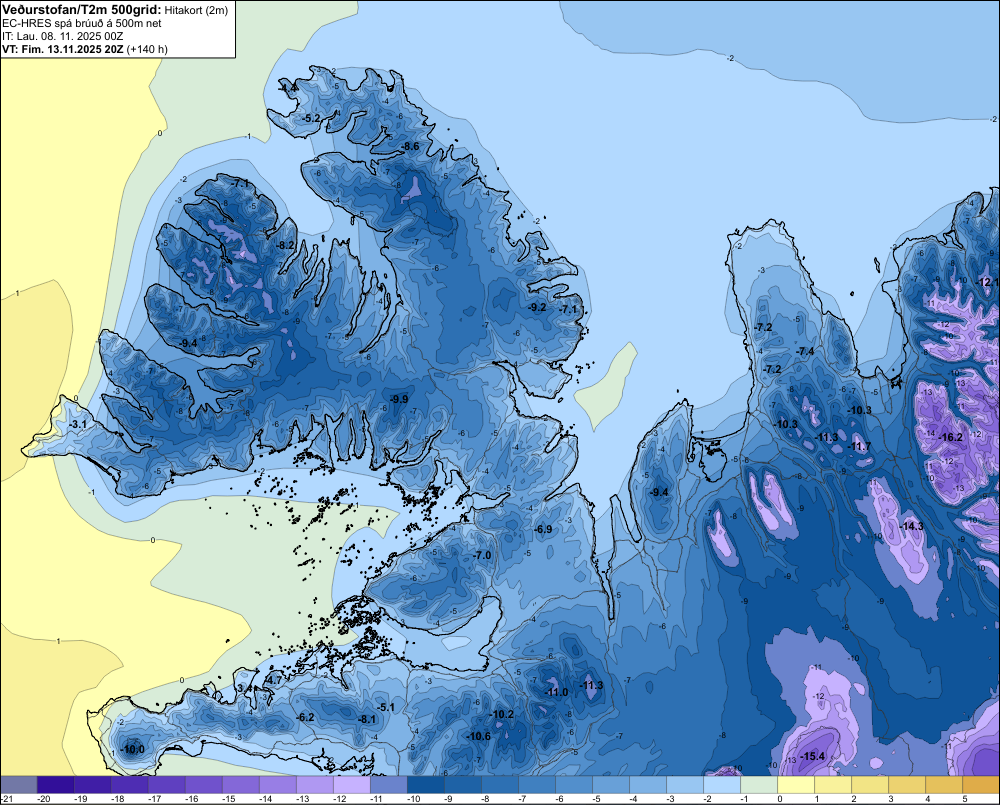
Task: Click the -7.4 temperature label
Action: (x=805, y=351)
